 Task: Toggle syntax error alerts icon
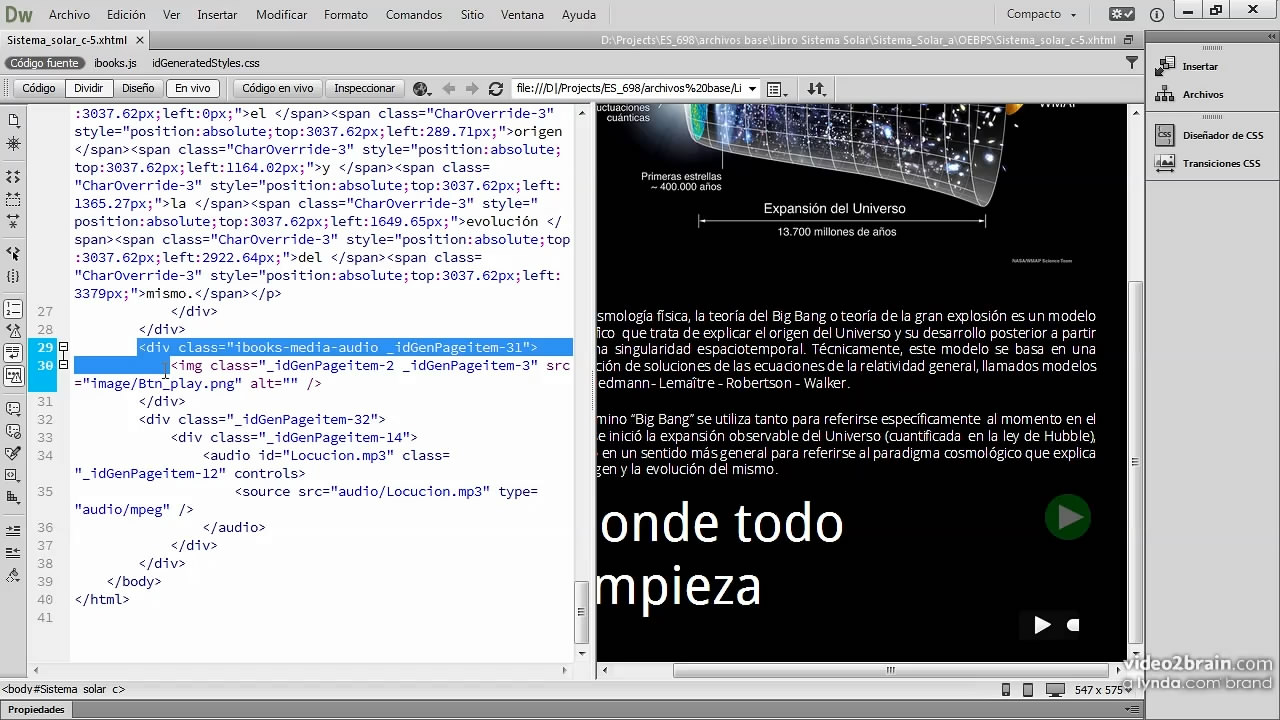(13, 376)
